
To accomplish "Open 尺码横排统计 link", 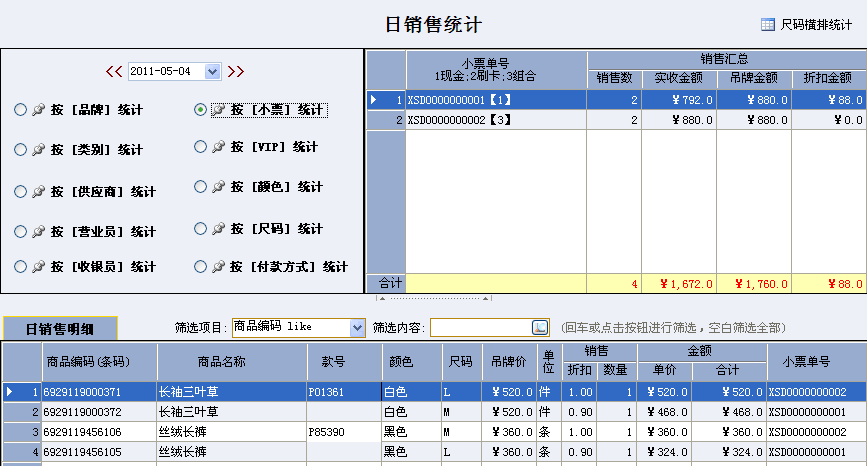I will point(816,25).
